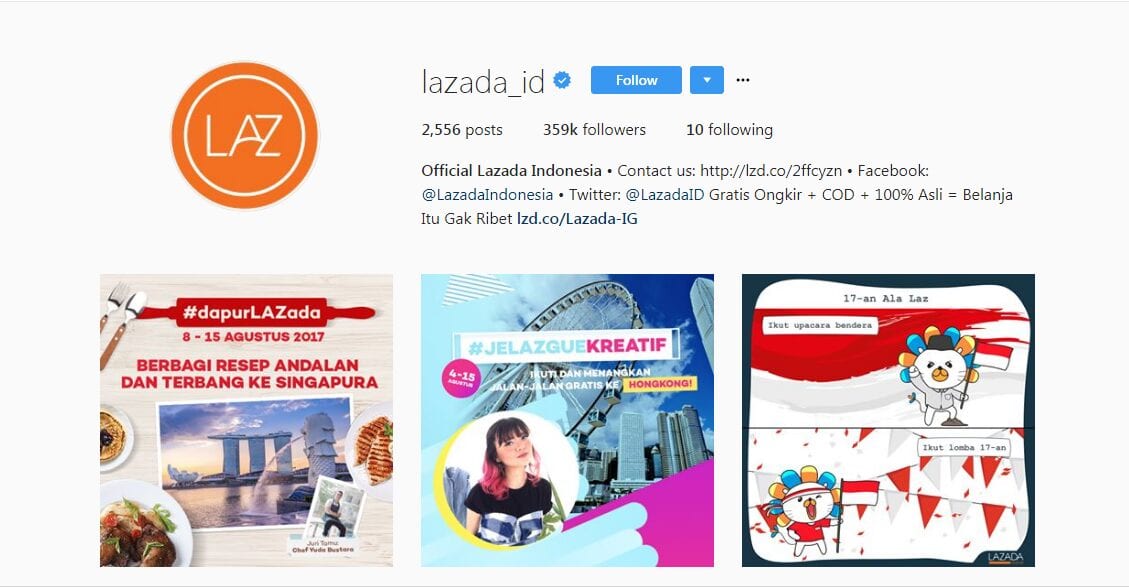The height and width of the screenshot is (587, 1129).
Task: Open the #JELAZGUEKREATIF Hongkong post
Action: click(x=567, y=420)
